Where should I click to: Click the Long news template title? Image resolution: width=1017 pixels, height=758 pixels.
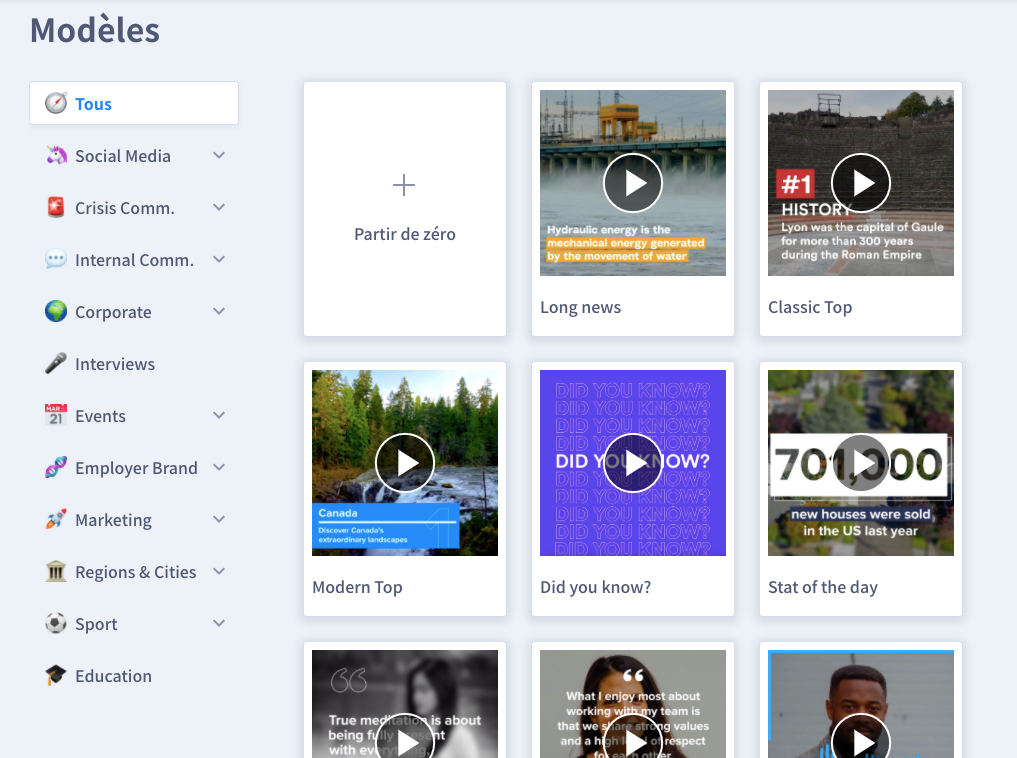580,307
